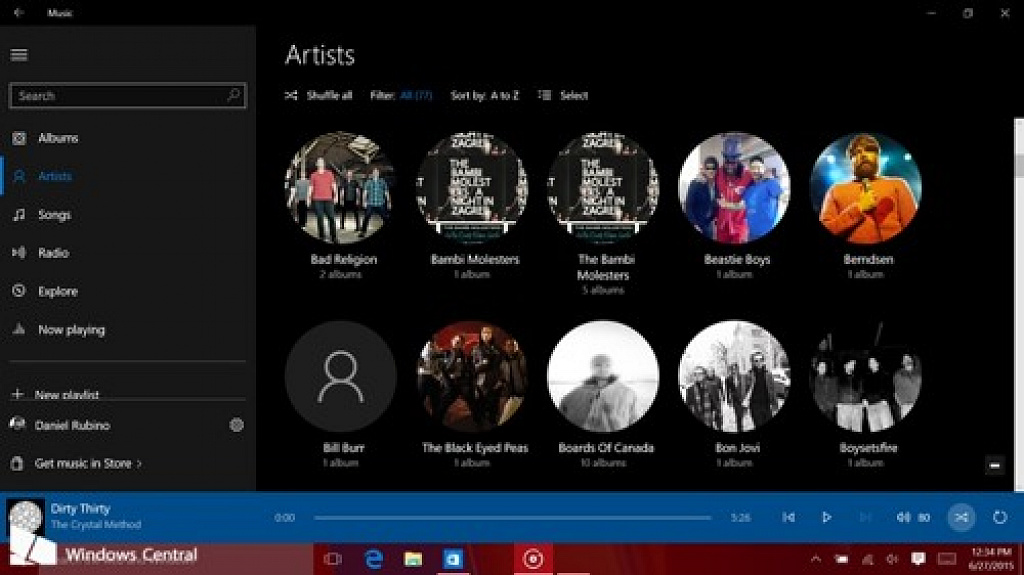Click the Boards Of Canada name text

(x=605, y=448)
